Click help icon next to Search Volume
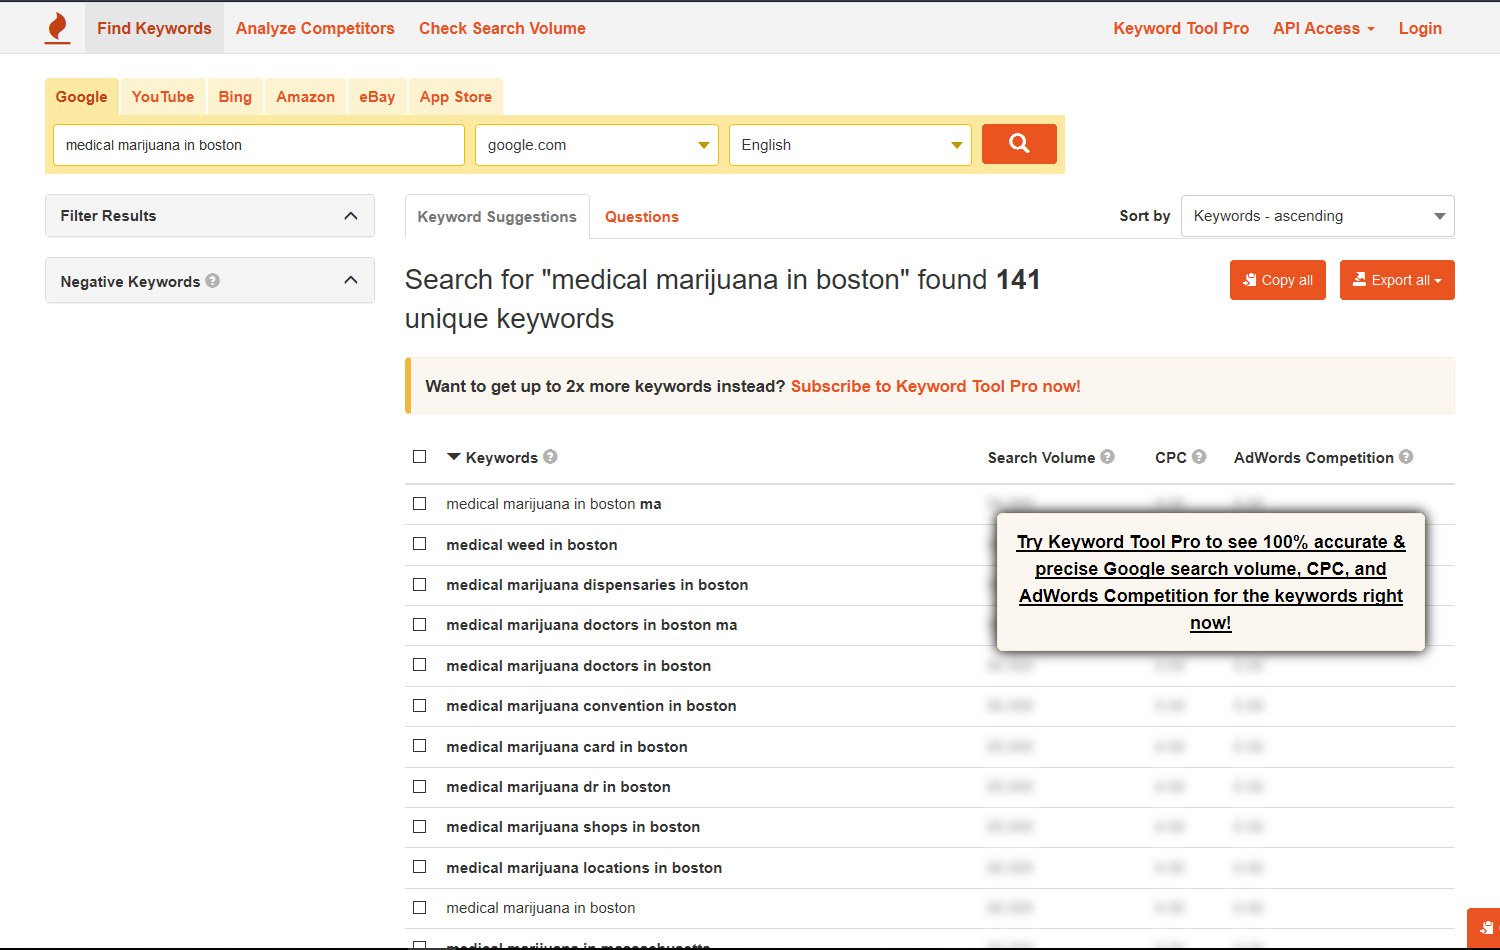 (1107, 457)
